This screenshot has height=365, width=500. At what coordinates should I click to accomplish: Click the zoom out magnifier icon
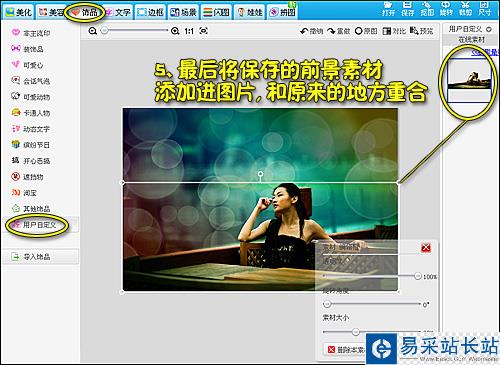[93, 31]
